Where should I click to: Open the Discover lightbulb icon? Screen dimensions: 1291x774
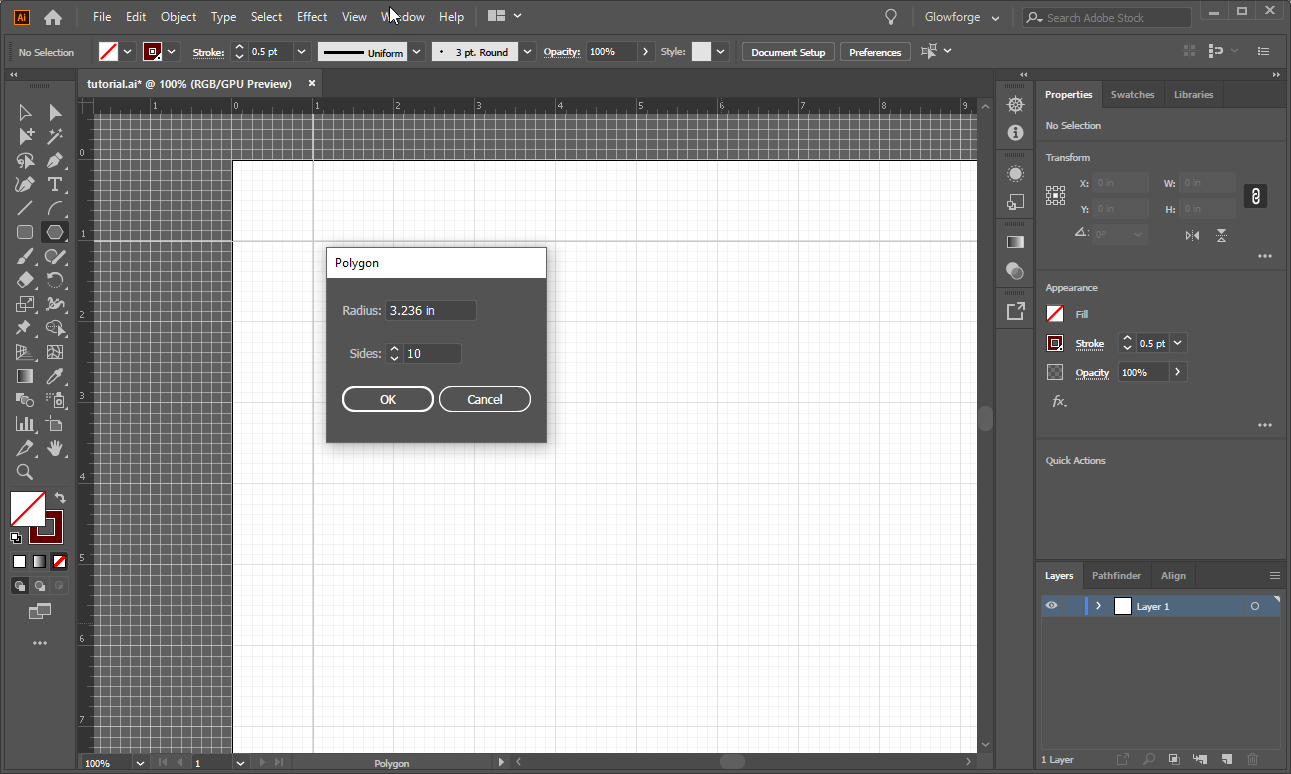coord(891,17)
